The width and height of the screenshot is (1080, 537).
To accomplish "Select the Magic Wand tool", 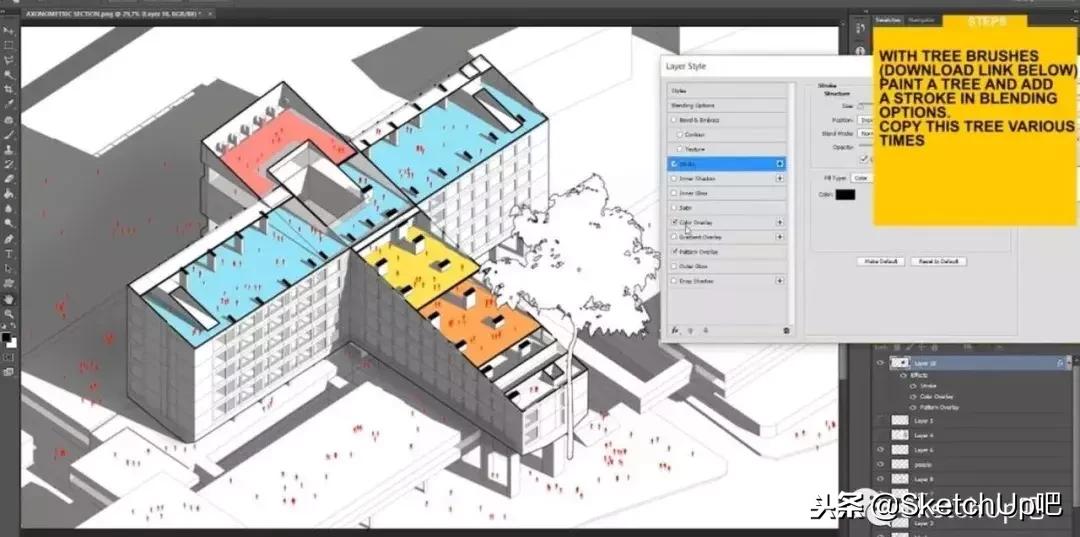I will [9, 74].
